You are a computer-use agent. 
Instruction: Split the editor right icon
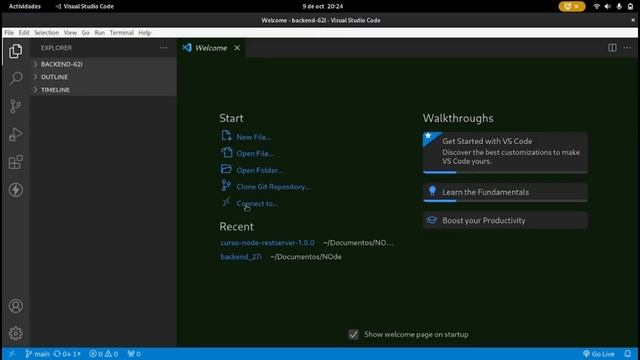coord(612,48)
